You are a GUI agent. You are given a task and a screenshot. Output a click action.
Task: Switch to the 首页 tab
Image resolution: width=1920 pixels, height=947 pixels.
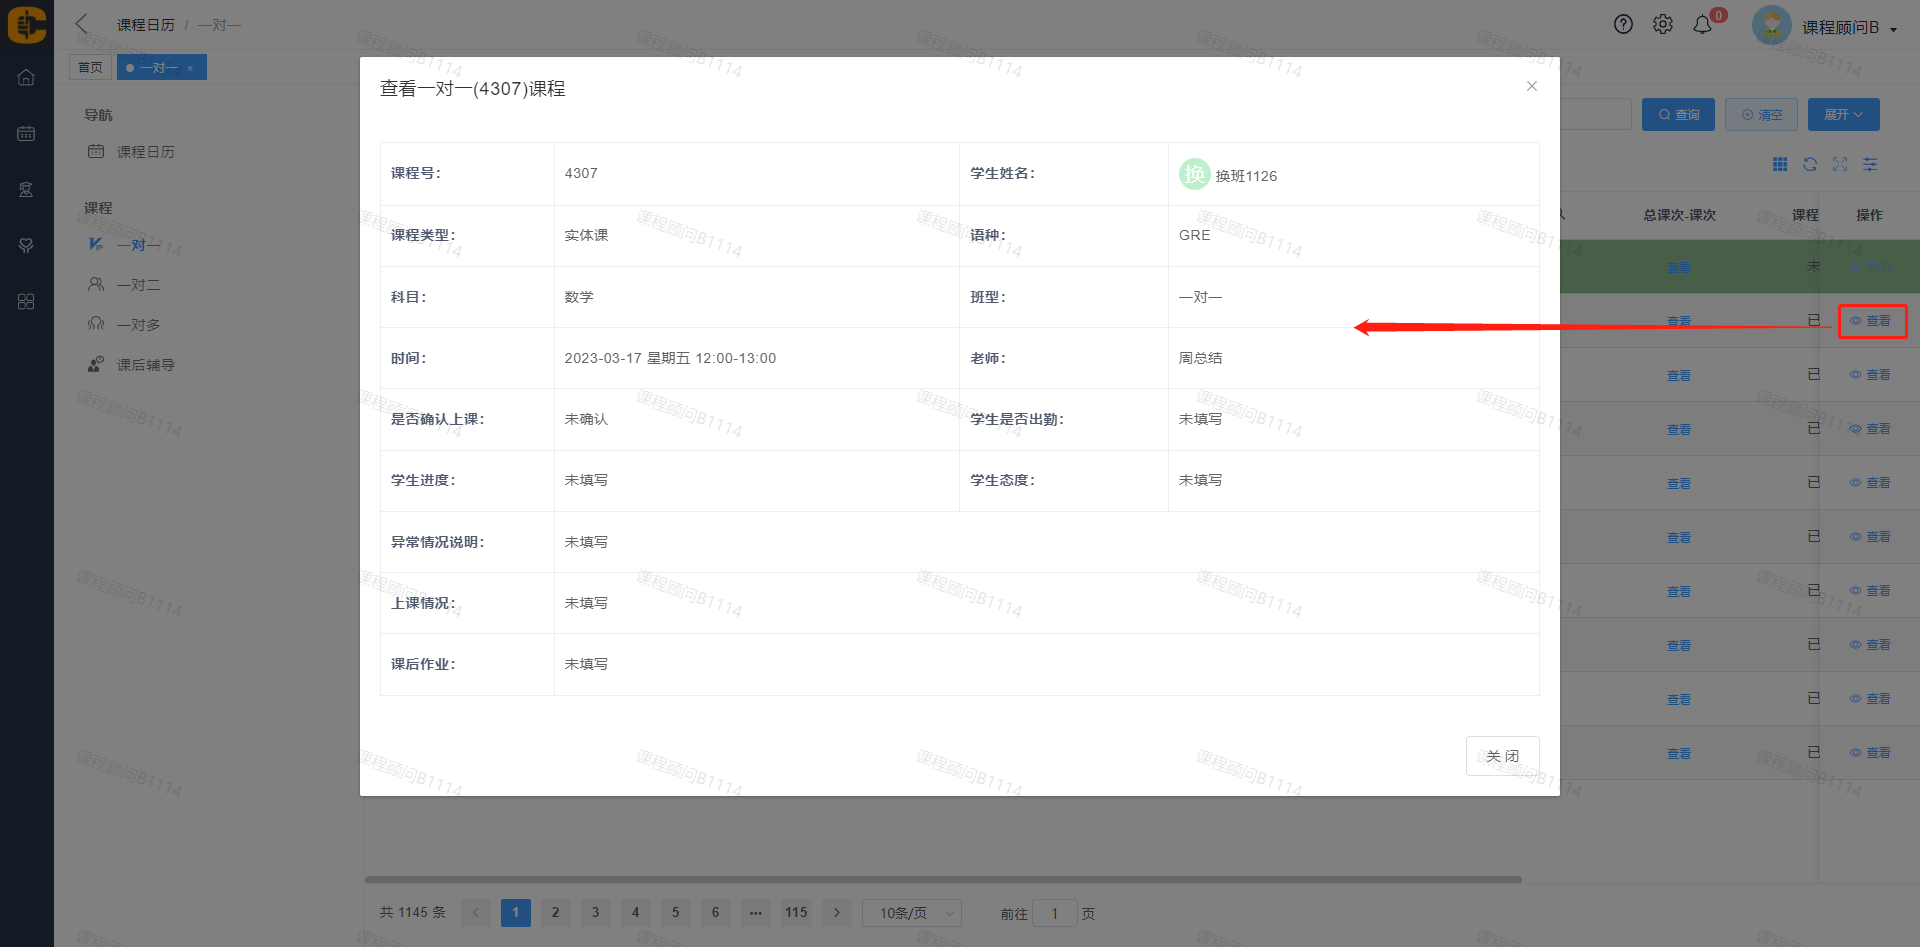(x=90, y=68)
